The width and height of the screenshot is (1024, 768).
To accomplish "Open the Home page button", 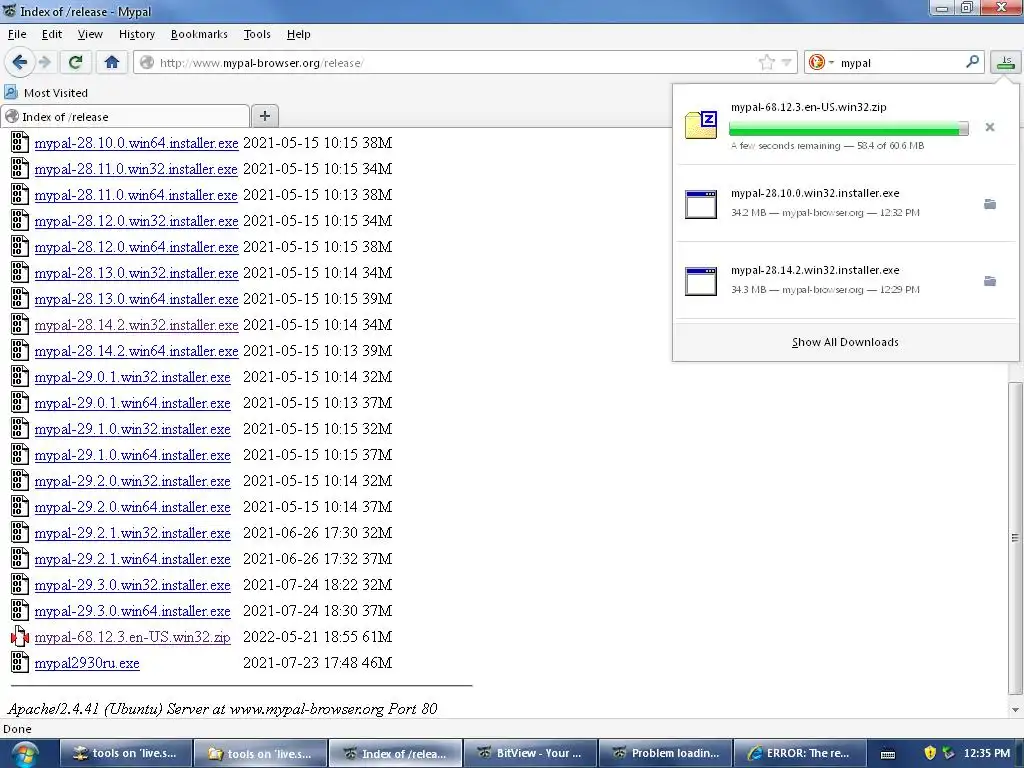I will 112,63.
